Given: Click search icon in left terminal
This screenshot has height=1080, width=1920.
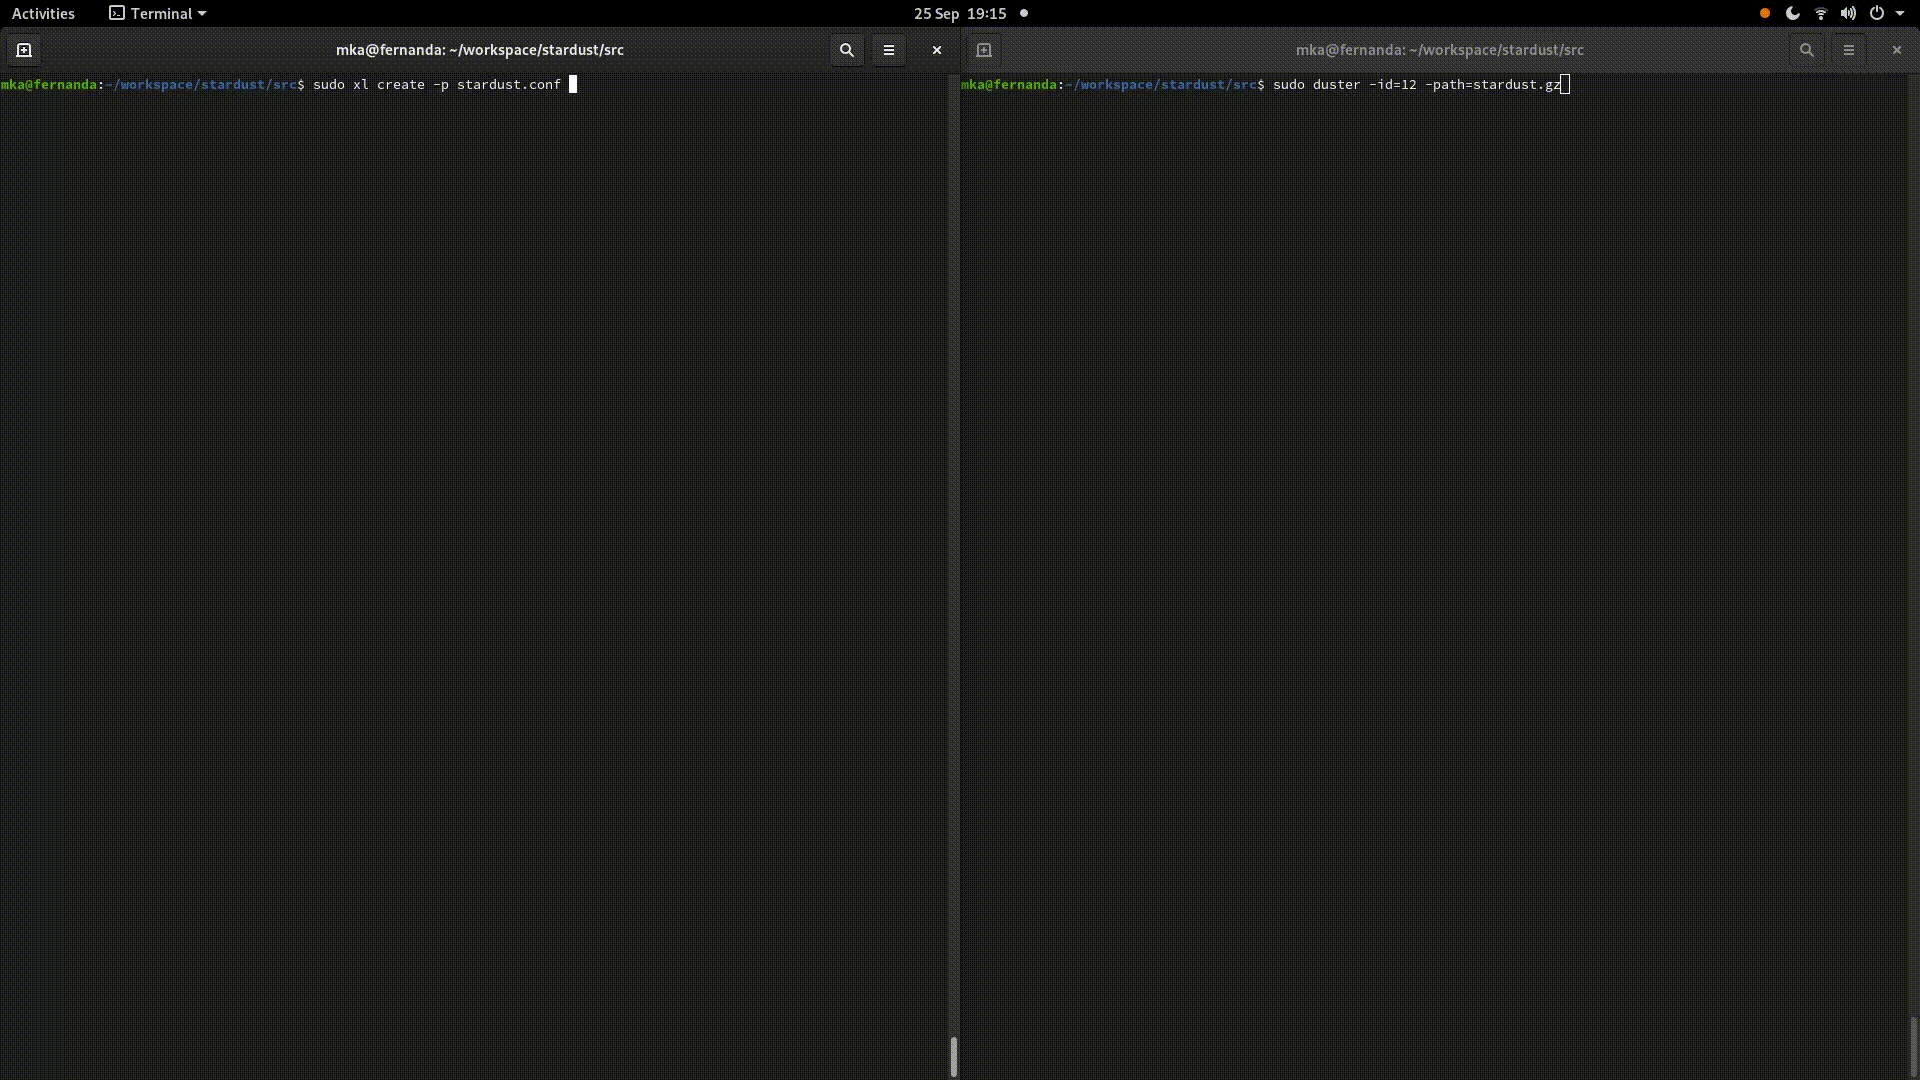Looking at the screenshot, I should click(x=847, y=50).
